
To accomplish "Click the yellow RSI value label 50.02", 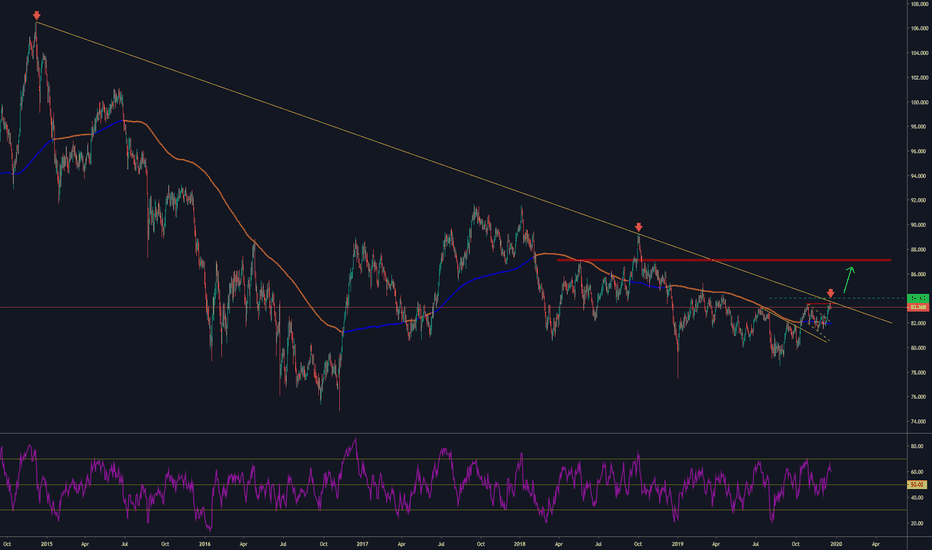I will 916,485.
